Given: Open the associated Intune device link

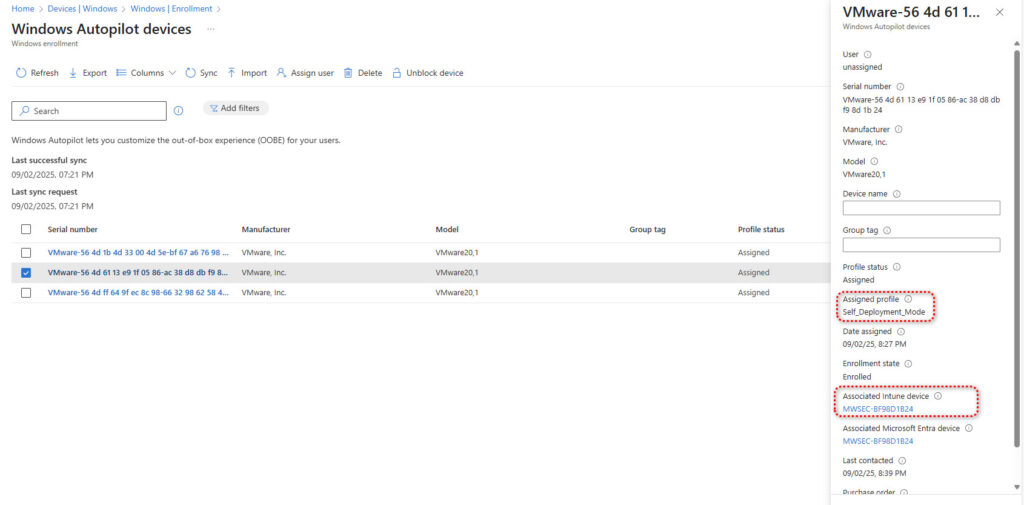Looking at the screenshot, I should [878, 408].
